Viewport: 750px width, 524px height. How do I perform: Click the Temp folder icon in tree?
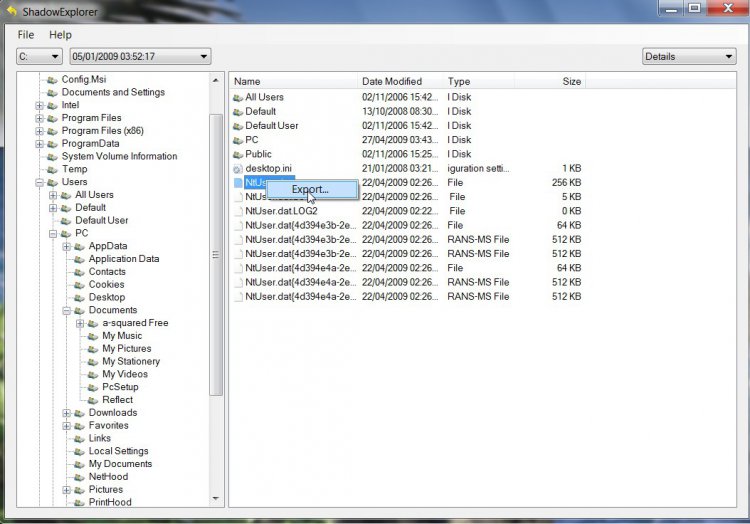[52, 170]
